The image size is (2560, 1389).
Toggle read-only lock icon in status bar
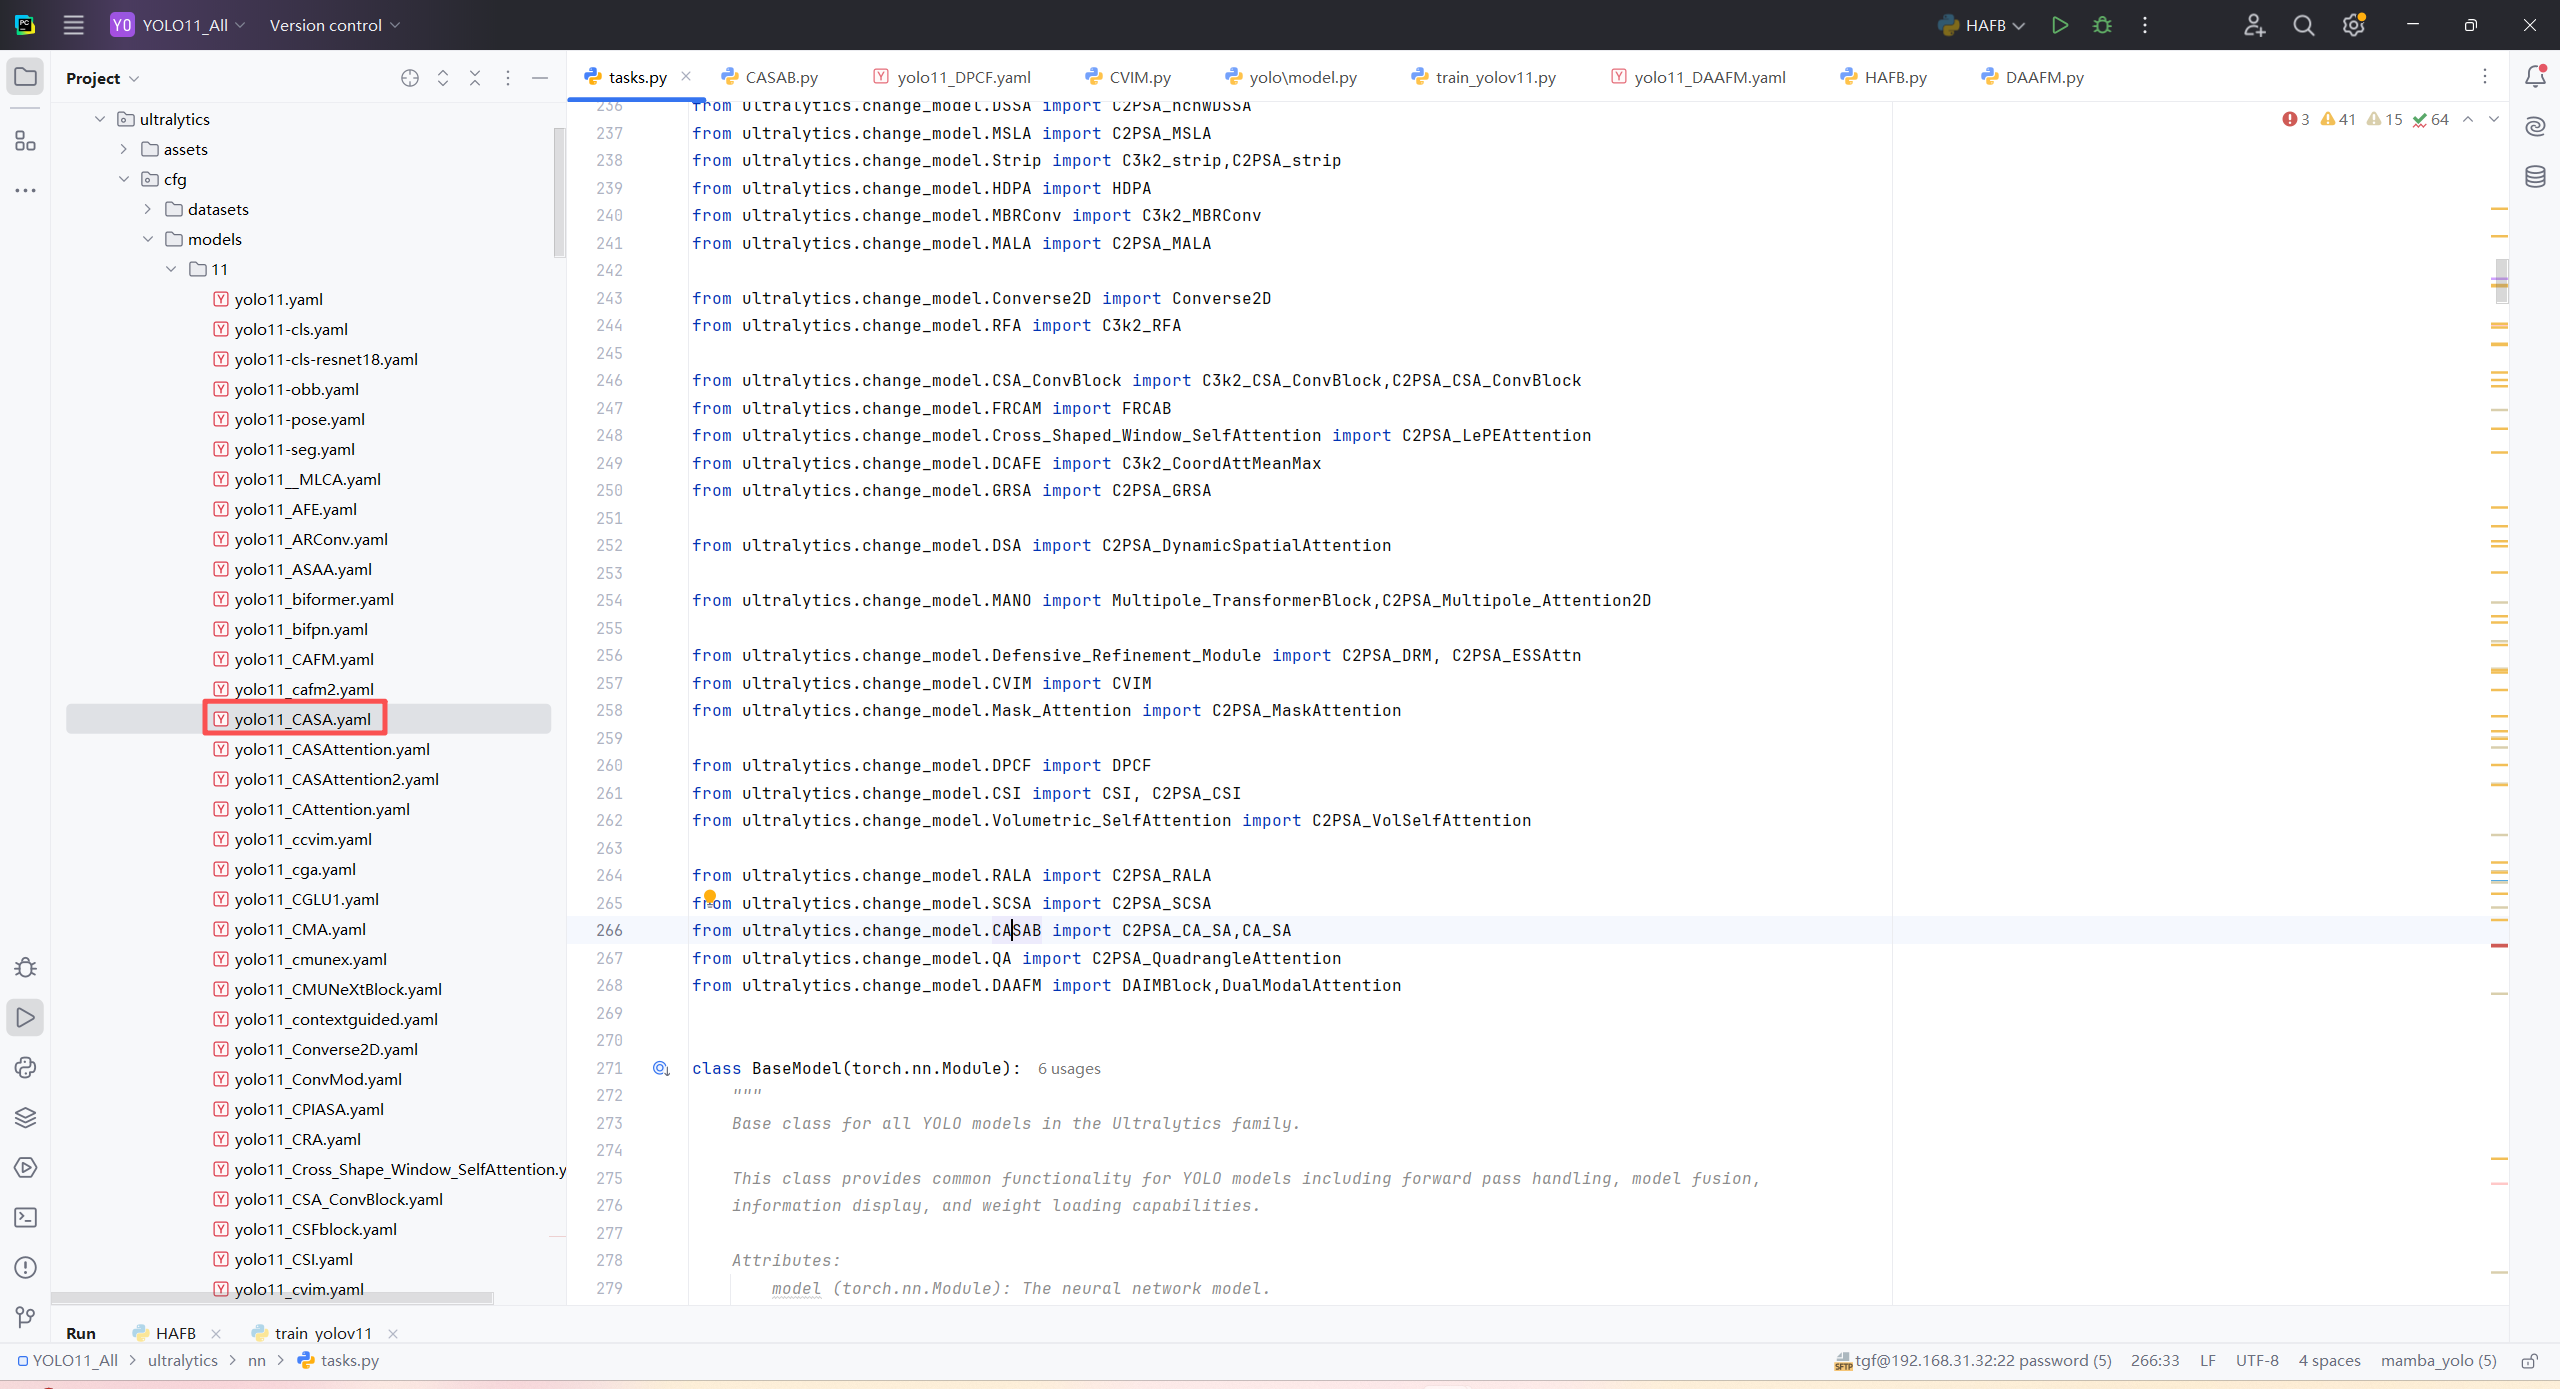[x=2529, y=1361]
